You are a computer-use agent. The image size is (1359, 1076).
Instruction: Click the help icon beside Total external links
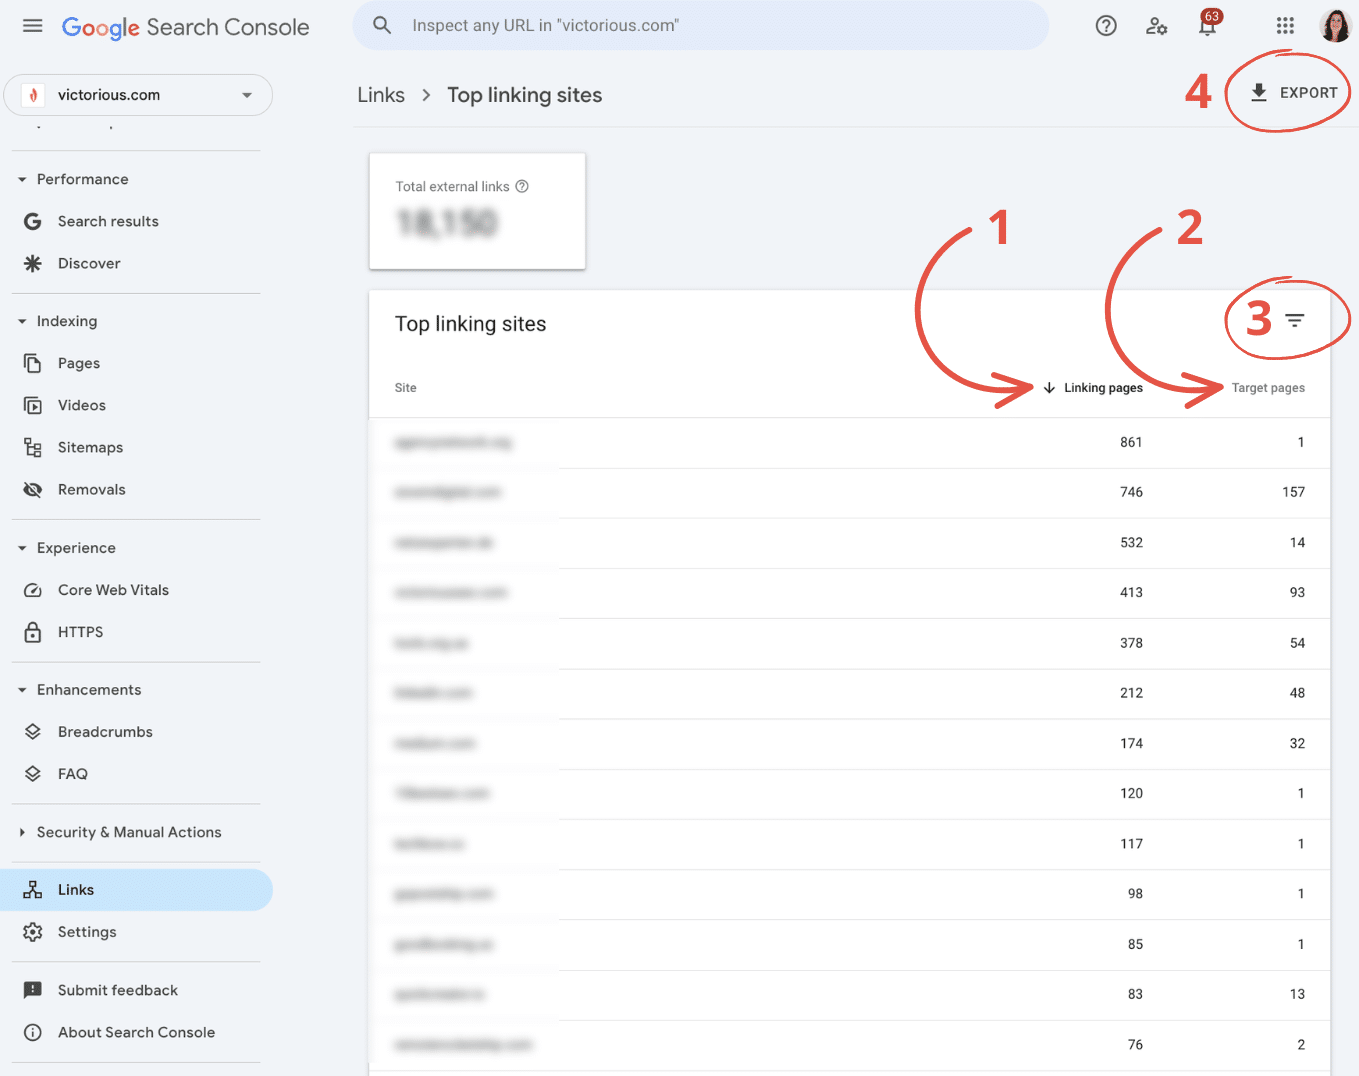coord(522,186)
